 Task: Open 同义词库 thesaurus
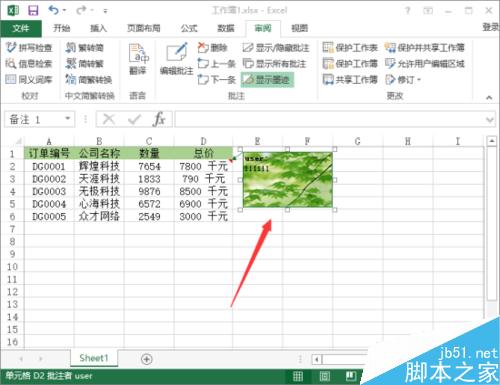tap(29, 79)
